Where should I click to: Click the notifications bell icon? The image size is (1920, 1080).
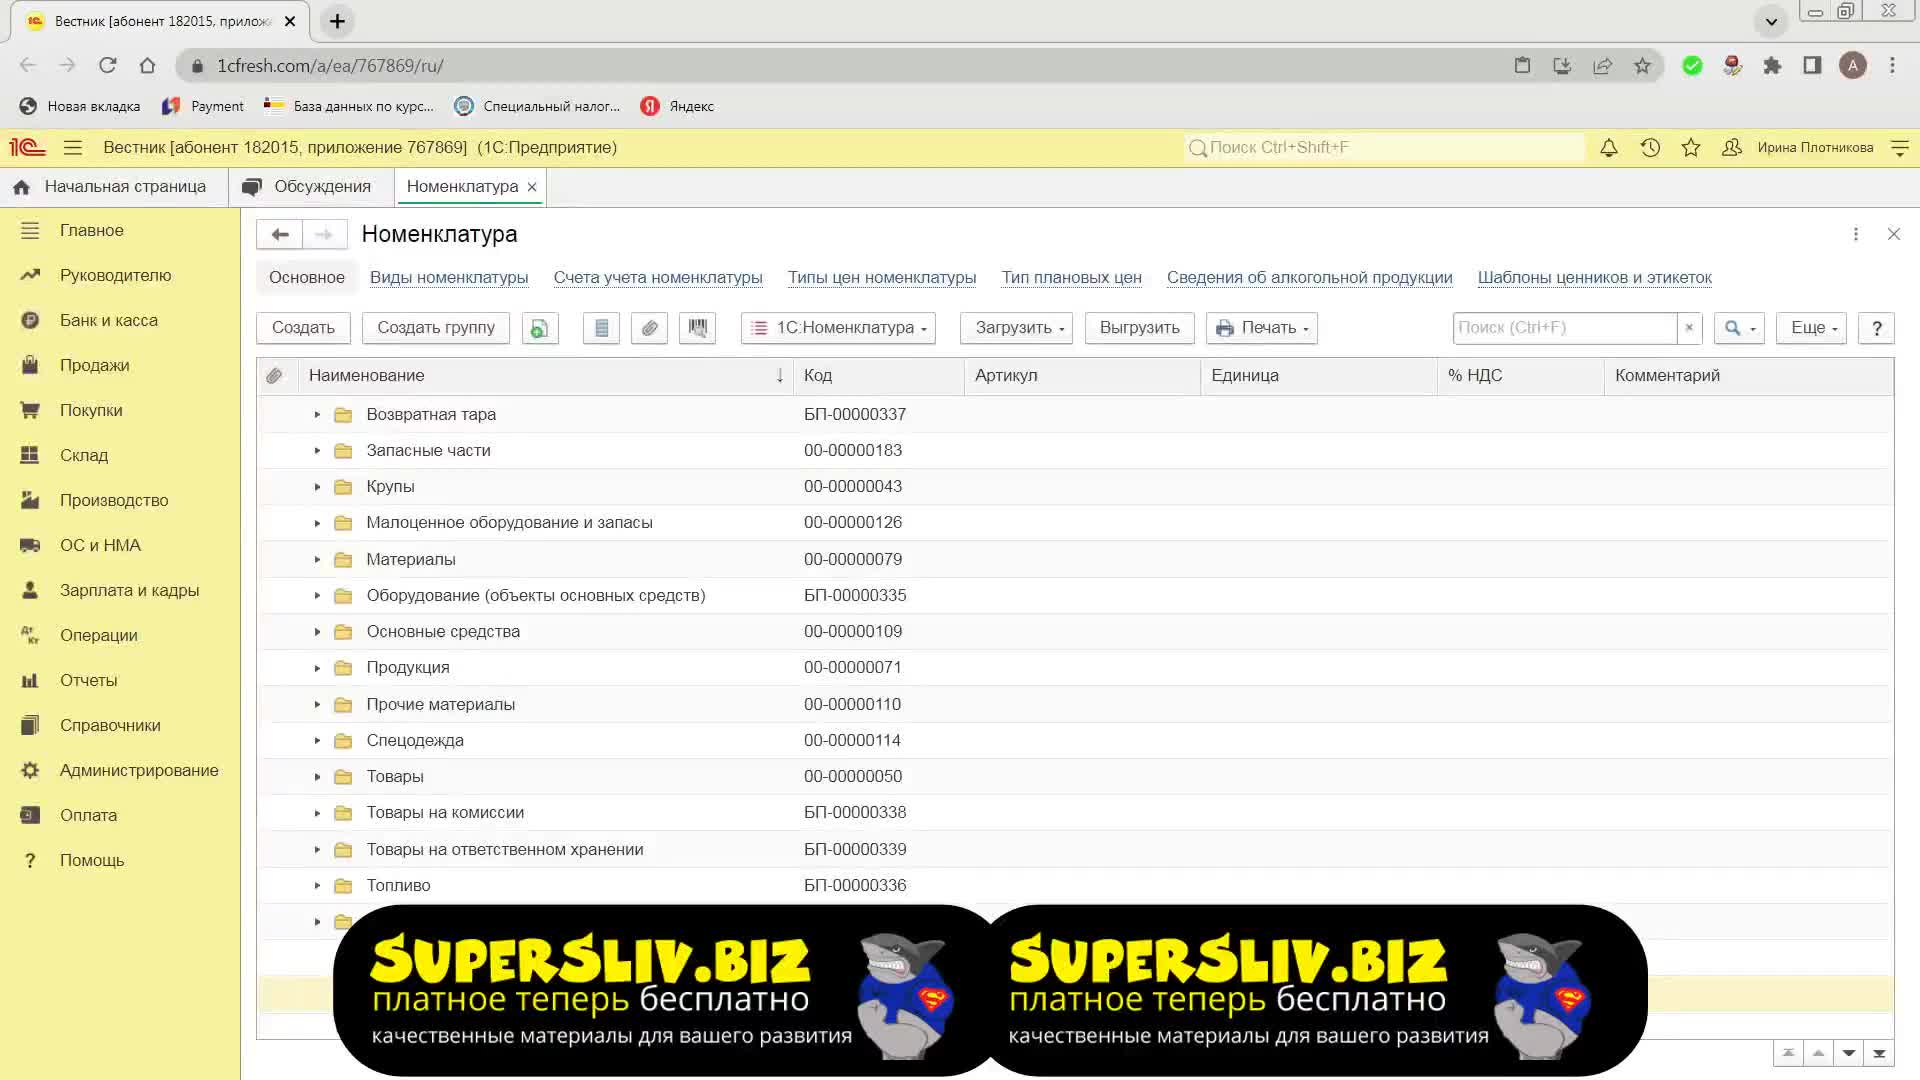(x=1609, y=148)
